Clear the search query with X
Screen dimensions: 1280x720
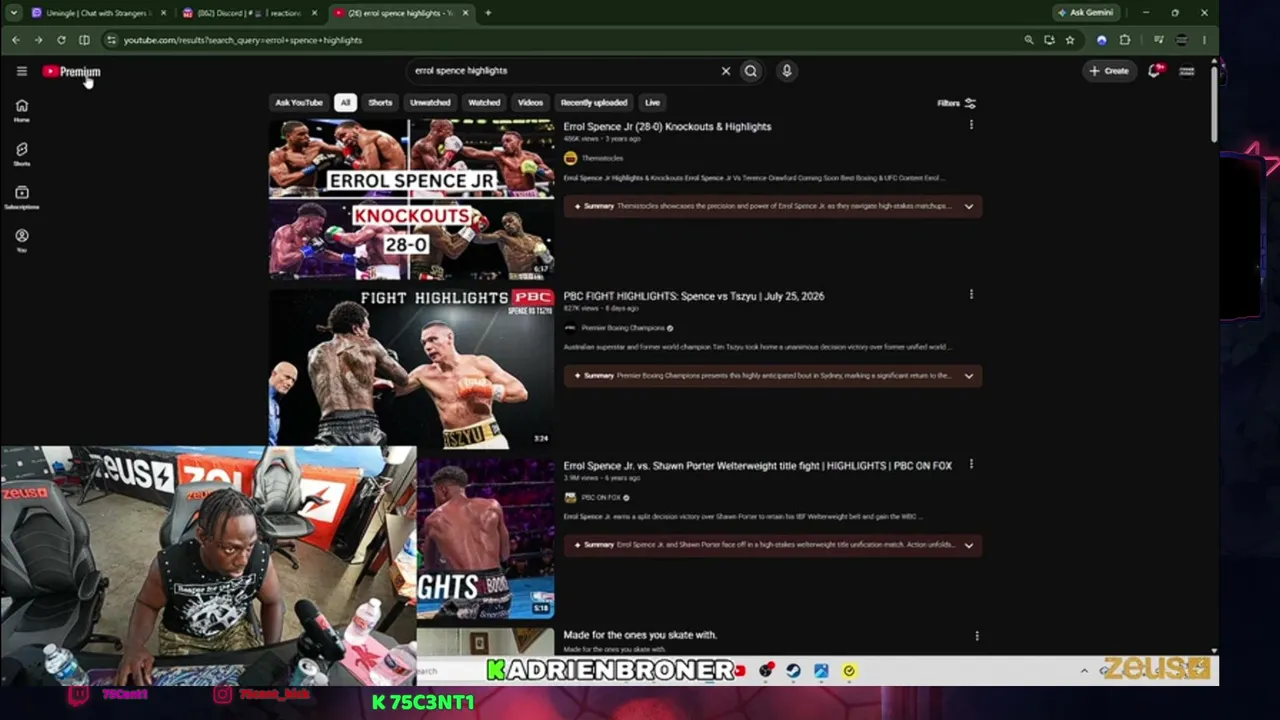726,71
